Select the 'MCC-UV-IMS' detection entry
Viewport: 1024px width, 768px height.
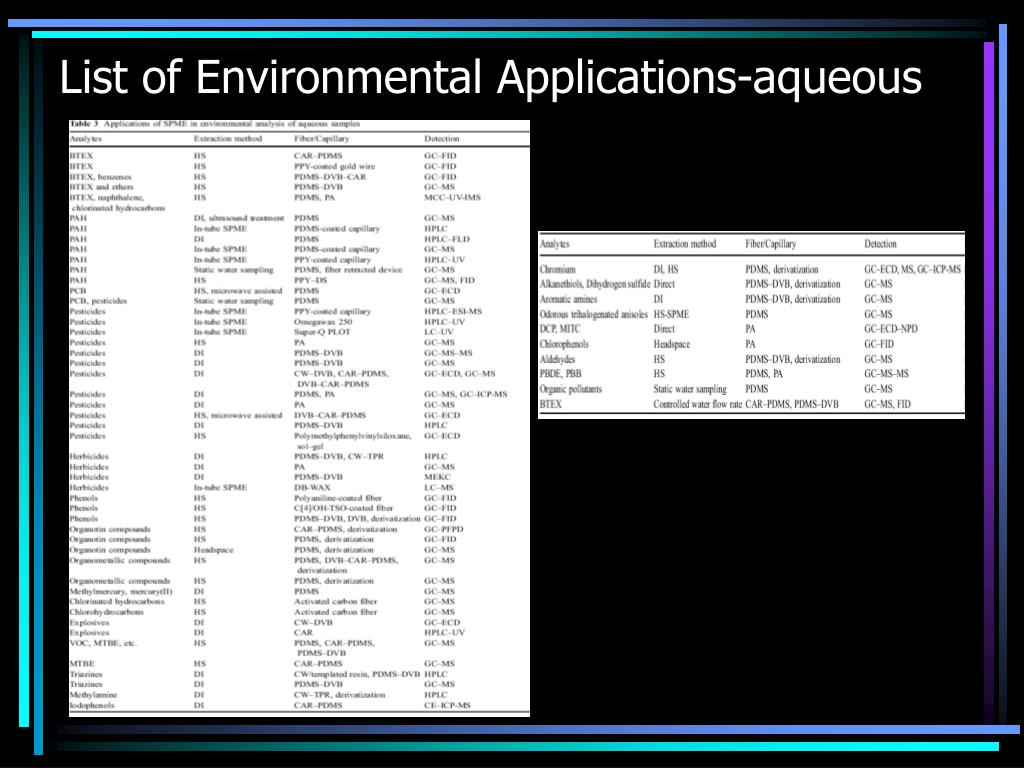(x=452, y=197)
